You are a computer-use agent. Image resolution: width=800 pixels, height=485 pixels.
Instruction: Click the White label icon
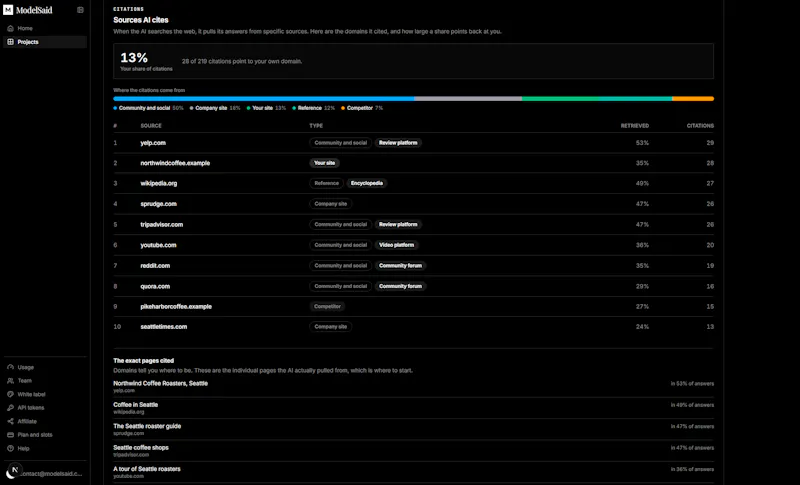pyautogui.click(x=10, y=394)
